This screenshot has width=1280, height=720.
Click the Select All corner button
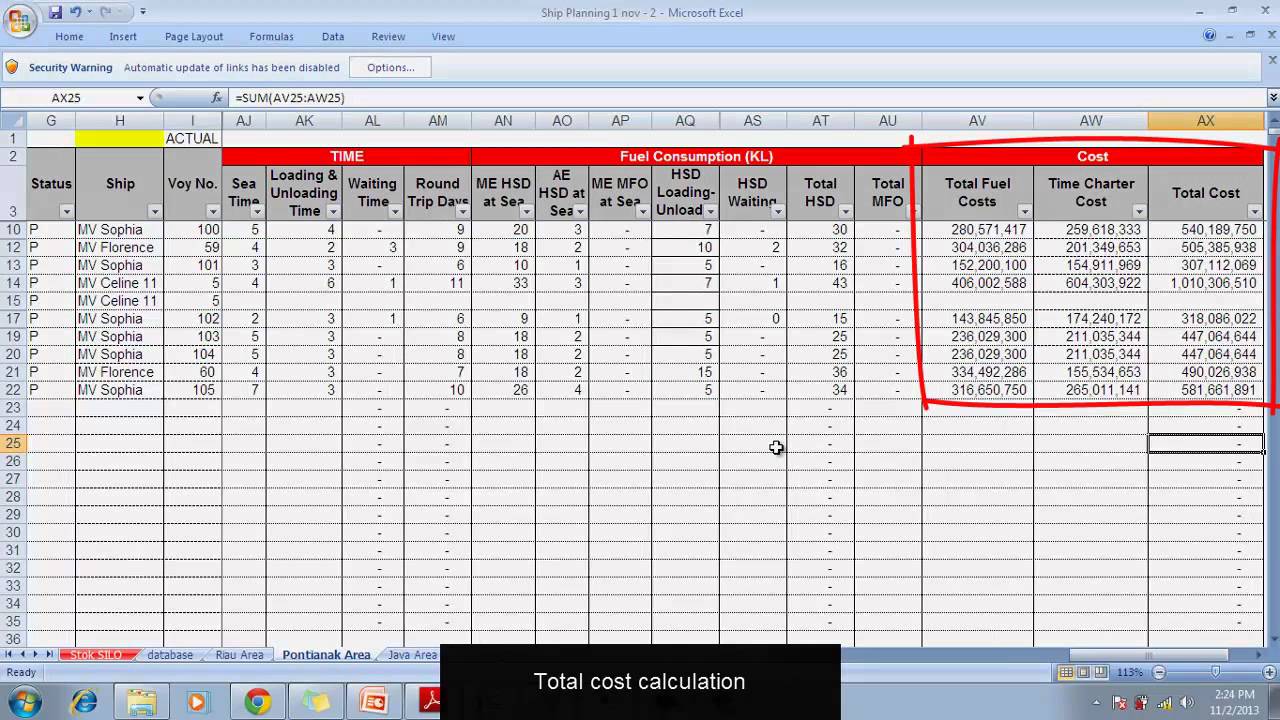point(13,121)
